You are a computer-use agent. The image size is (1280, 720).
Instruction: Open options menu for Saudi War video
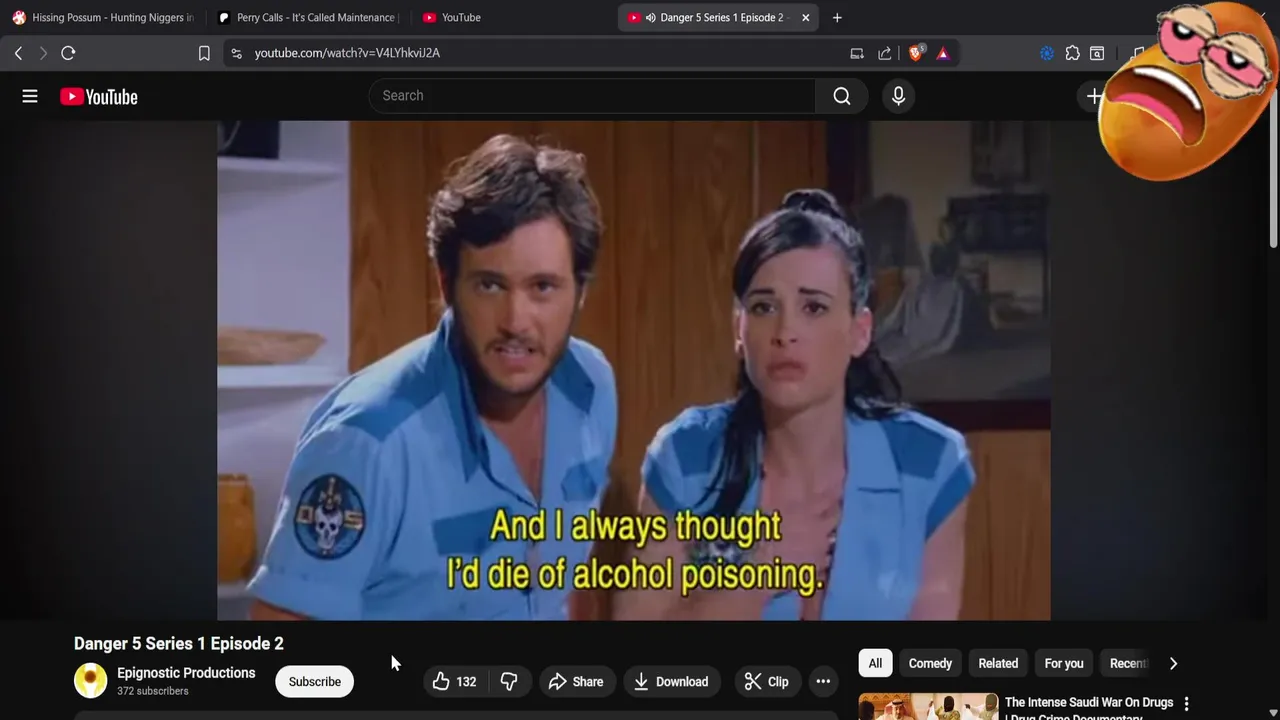coord(1186,704)
